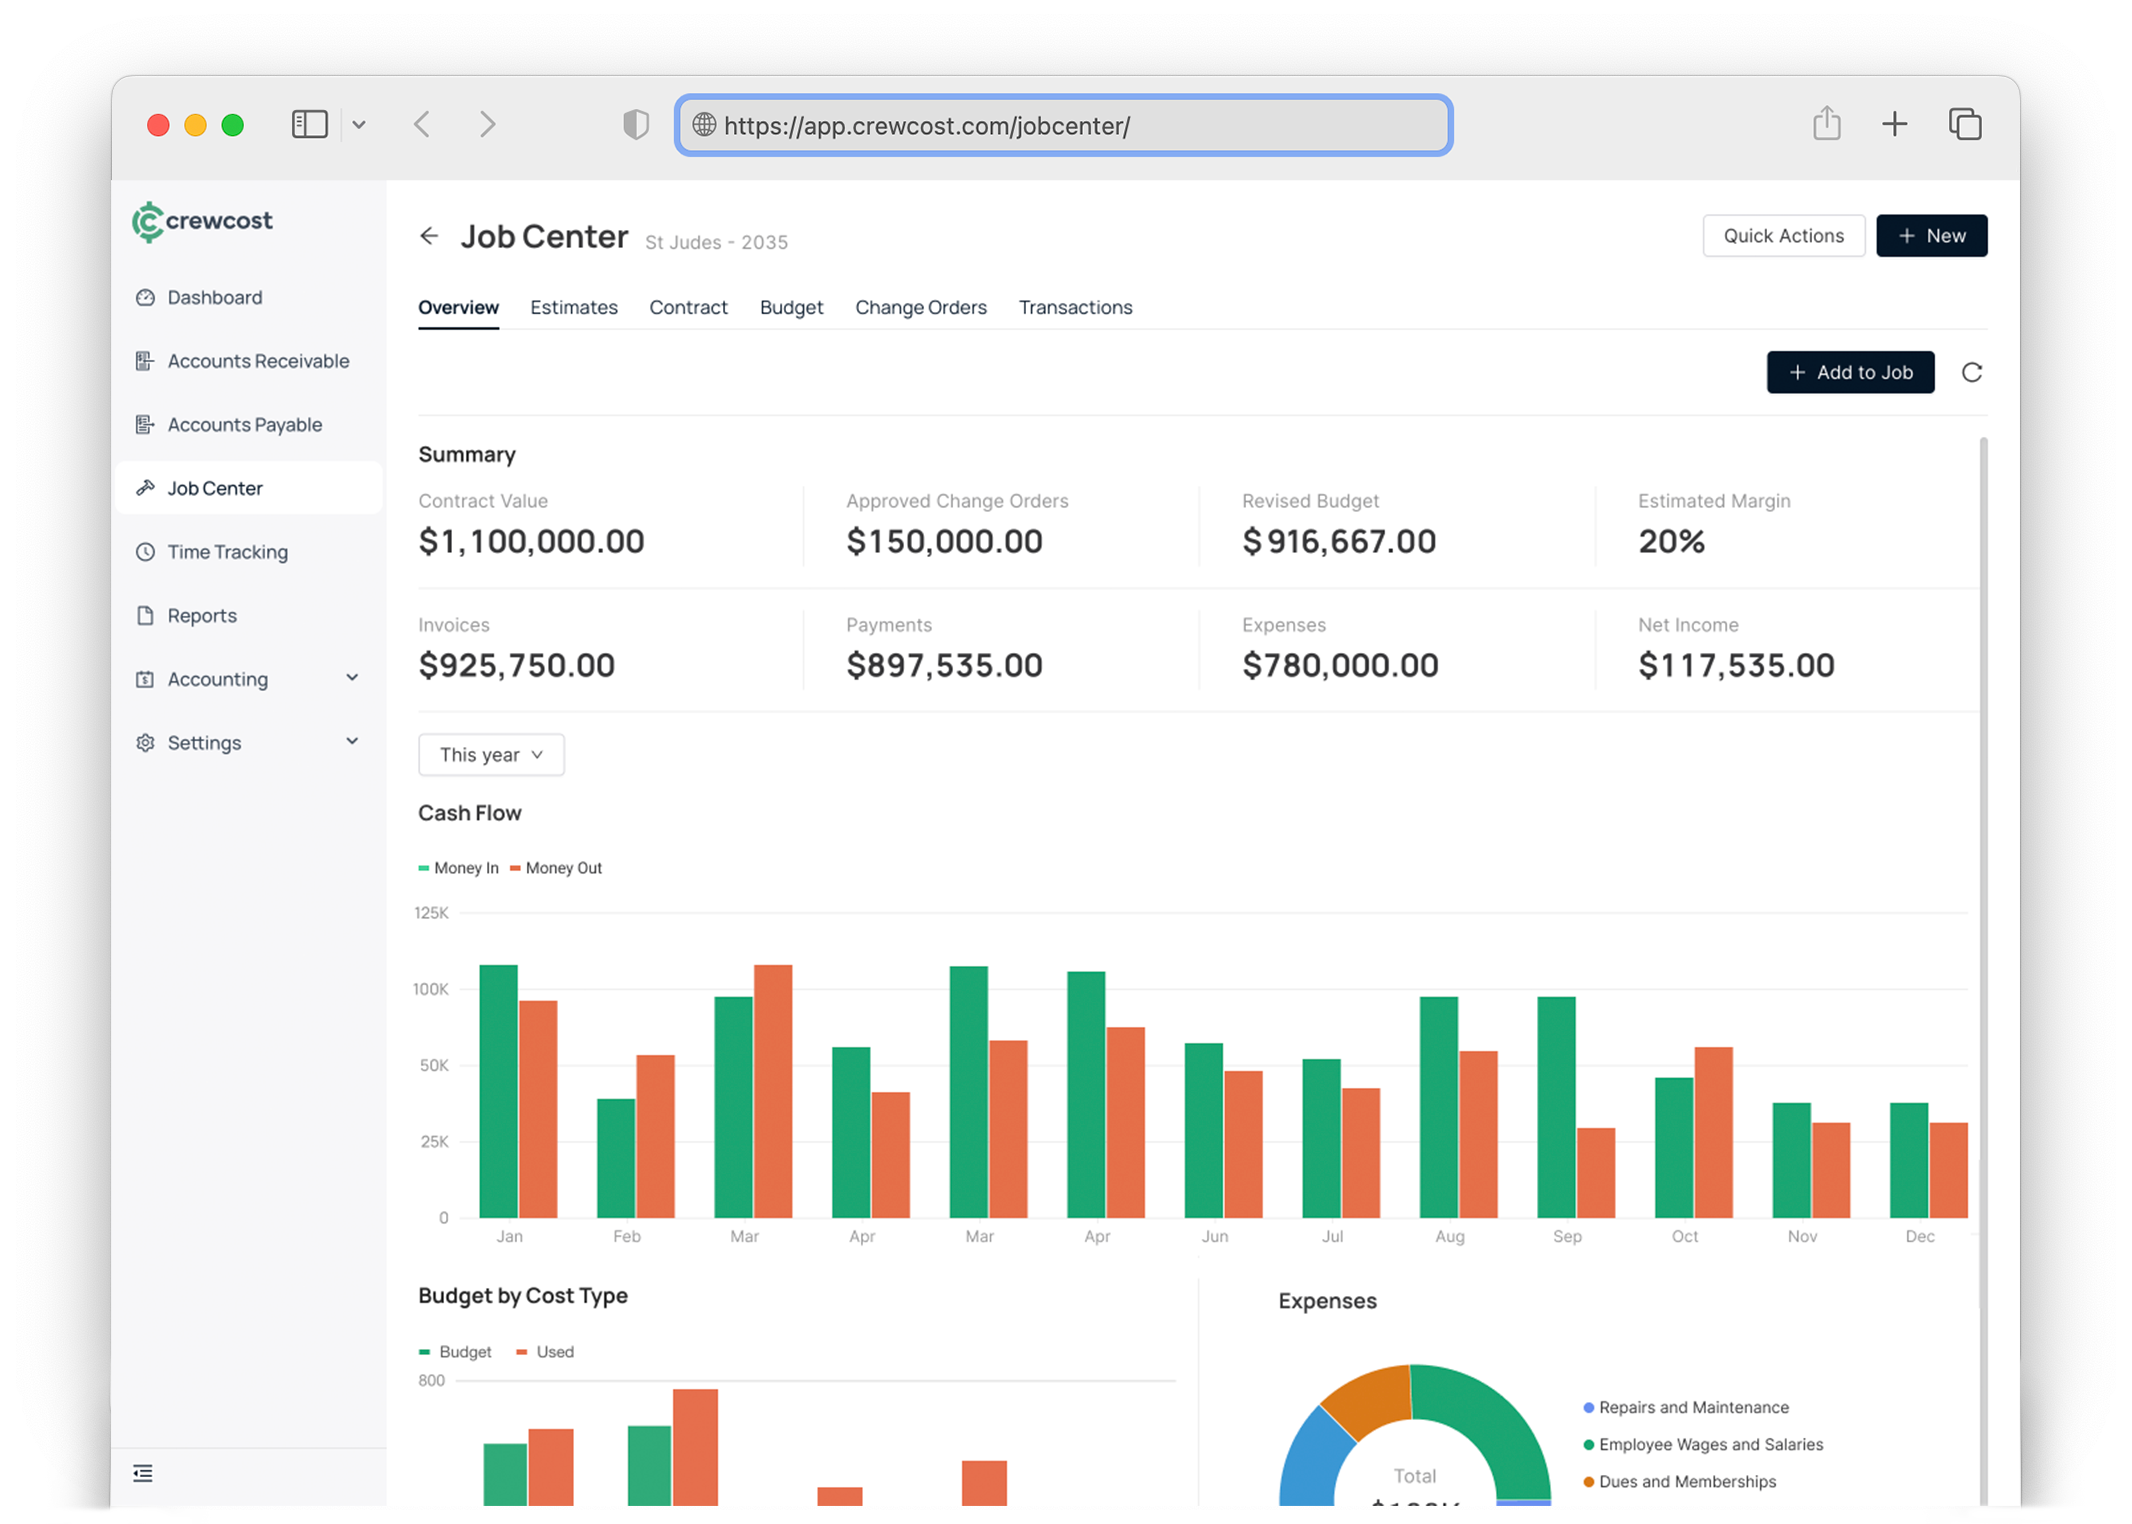Collapse the sidebar with the bottom menu icon
Screen dimensions: 2132x1524
143,1473
